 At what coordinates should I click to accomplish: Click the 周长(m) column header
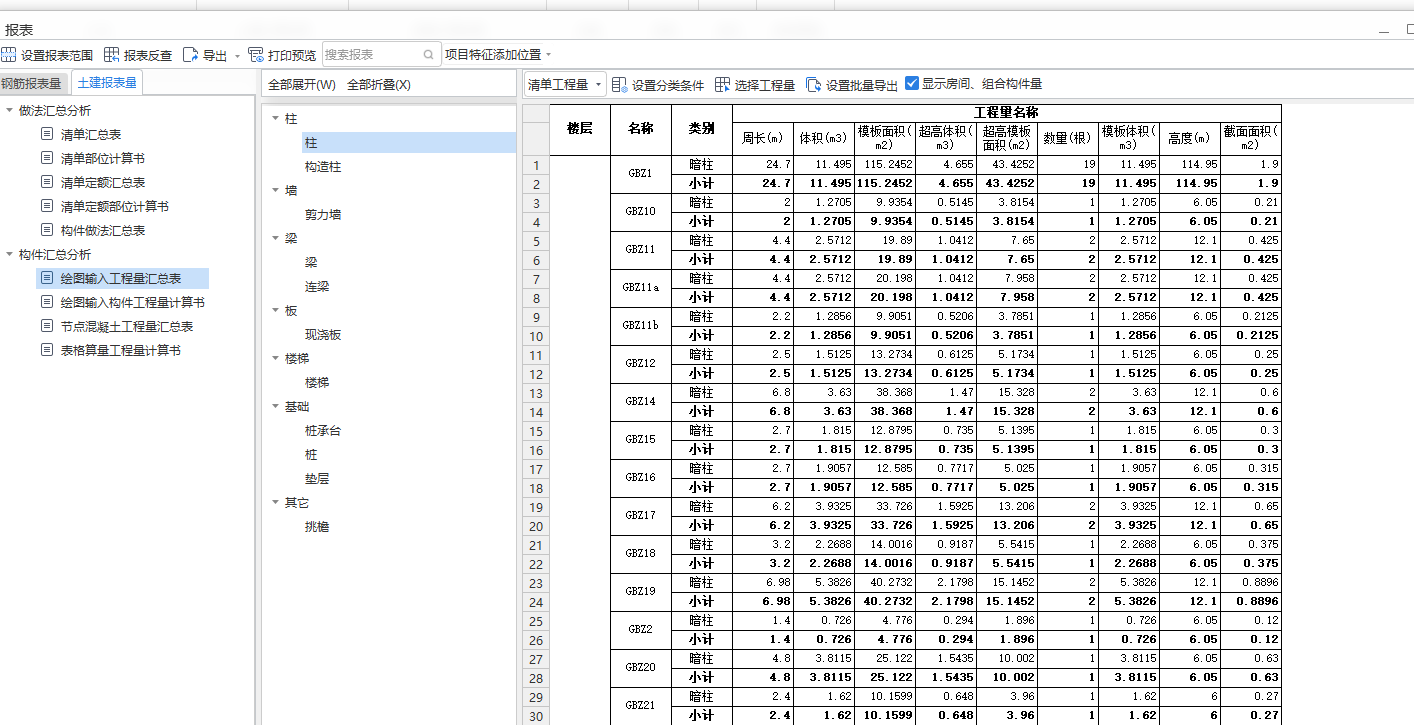coord(763,138)
